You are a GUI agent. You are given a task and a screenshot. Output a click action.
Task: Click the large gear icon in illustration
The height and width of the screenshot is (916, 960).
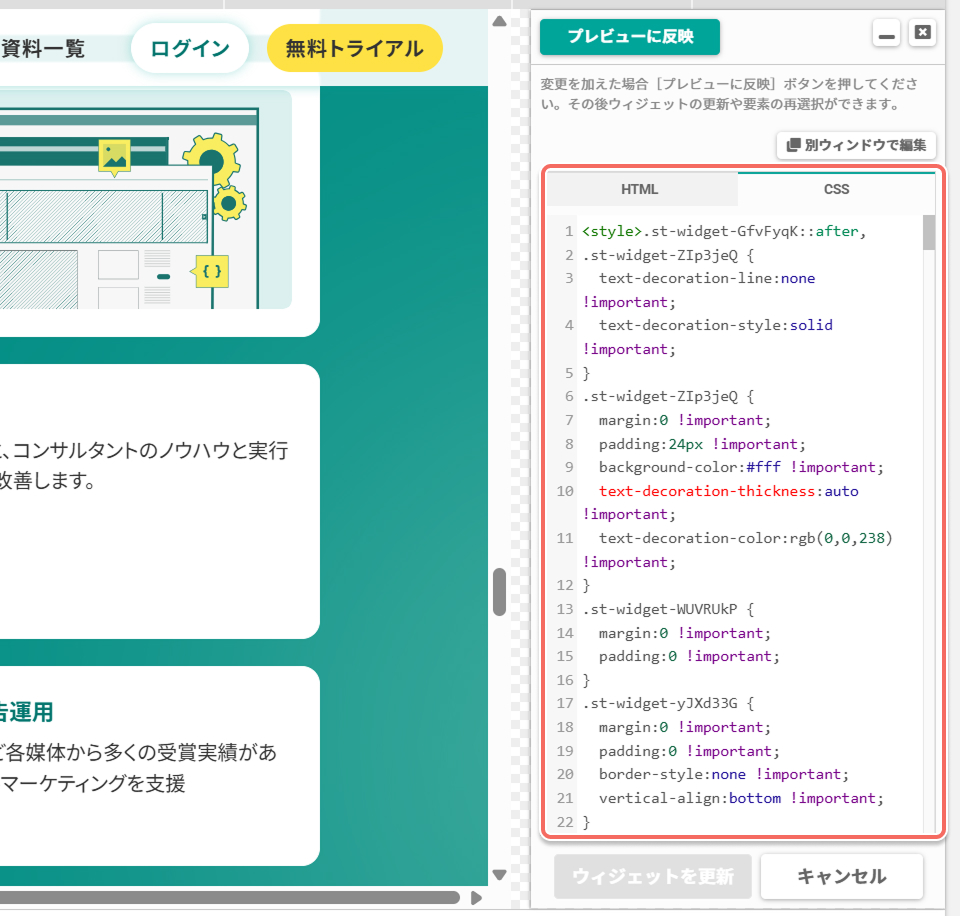click(x=211, y=158)
